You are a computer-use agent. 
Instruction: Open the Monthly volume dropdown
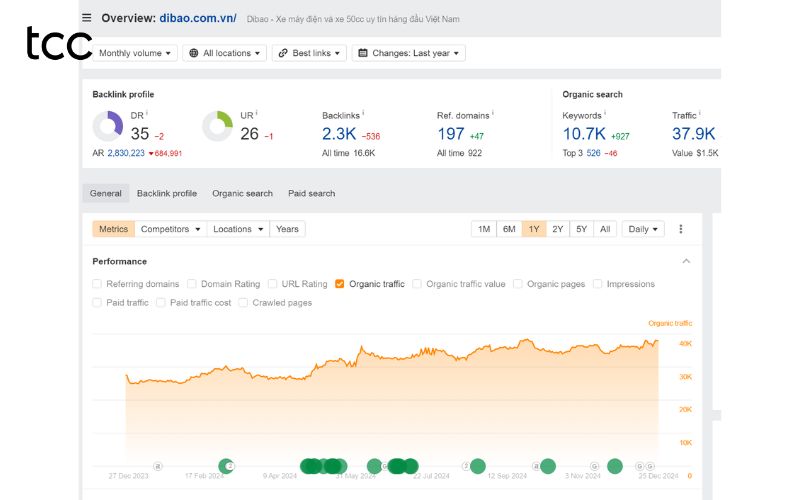(x=136, y=53)
